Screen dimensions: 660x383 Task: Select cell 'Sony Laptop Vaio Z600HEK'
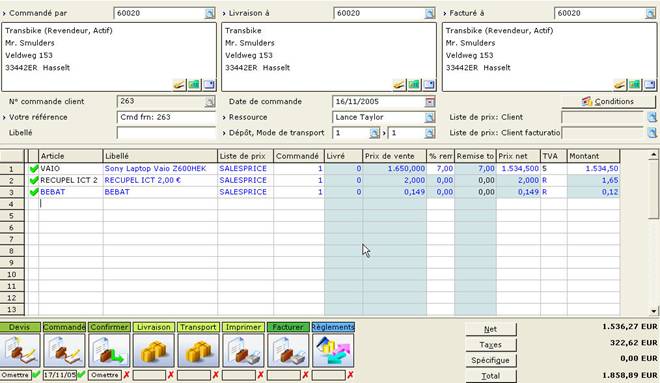(160, 168)
